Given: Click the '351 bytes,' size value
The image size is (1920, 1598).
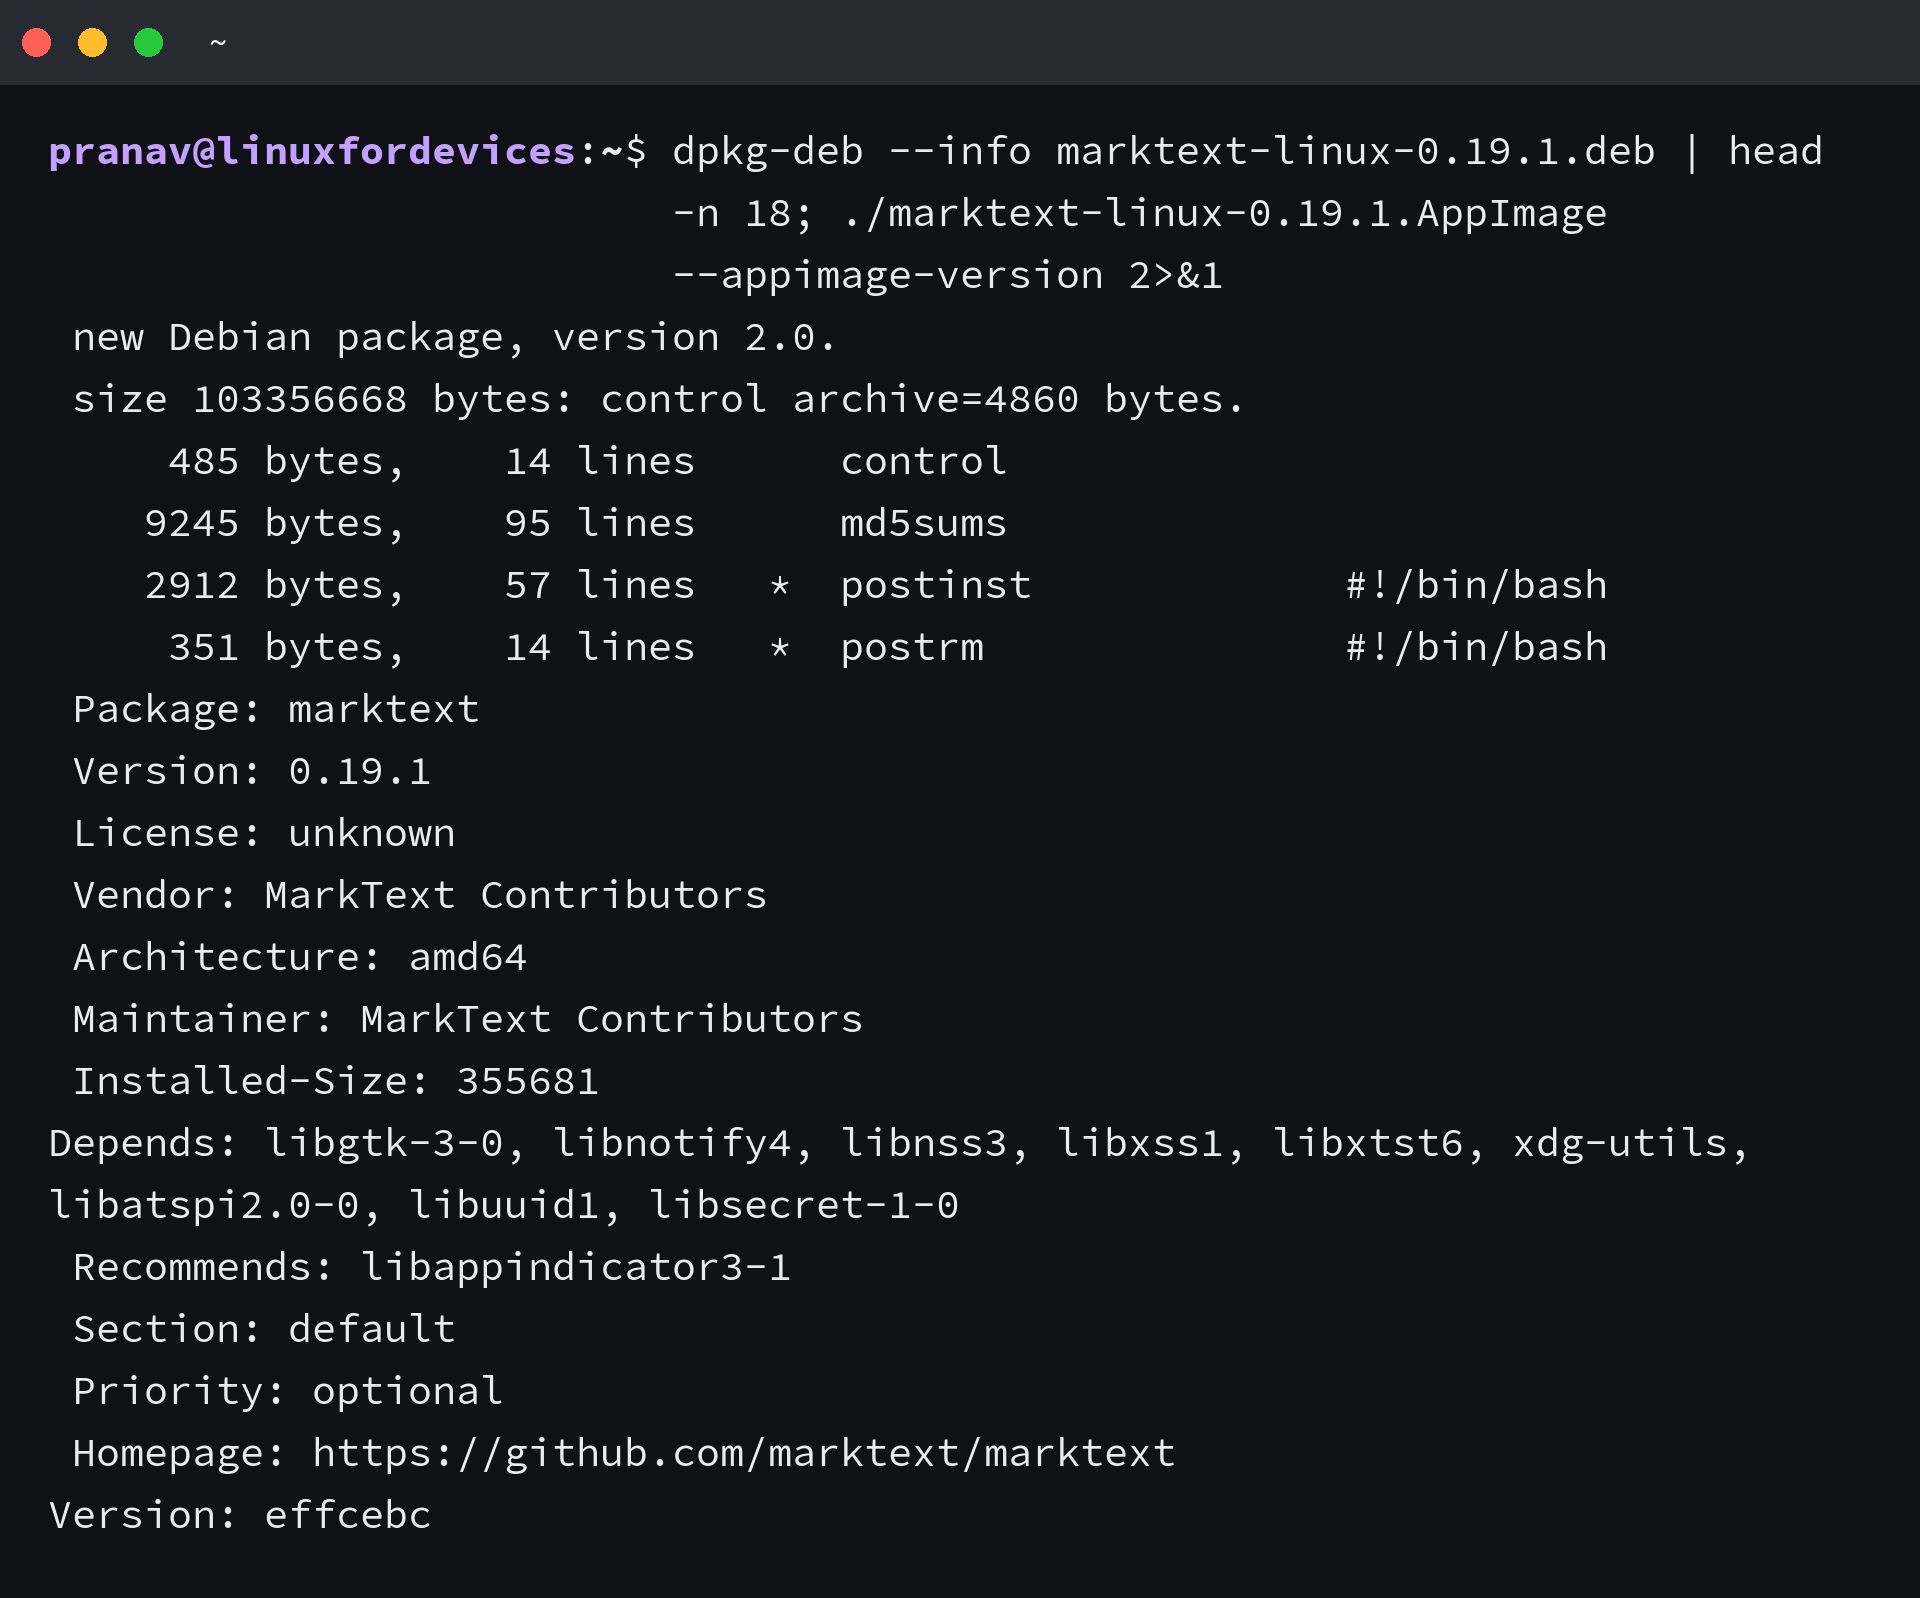Looking at the screenshot, I should 287,648.
